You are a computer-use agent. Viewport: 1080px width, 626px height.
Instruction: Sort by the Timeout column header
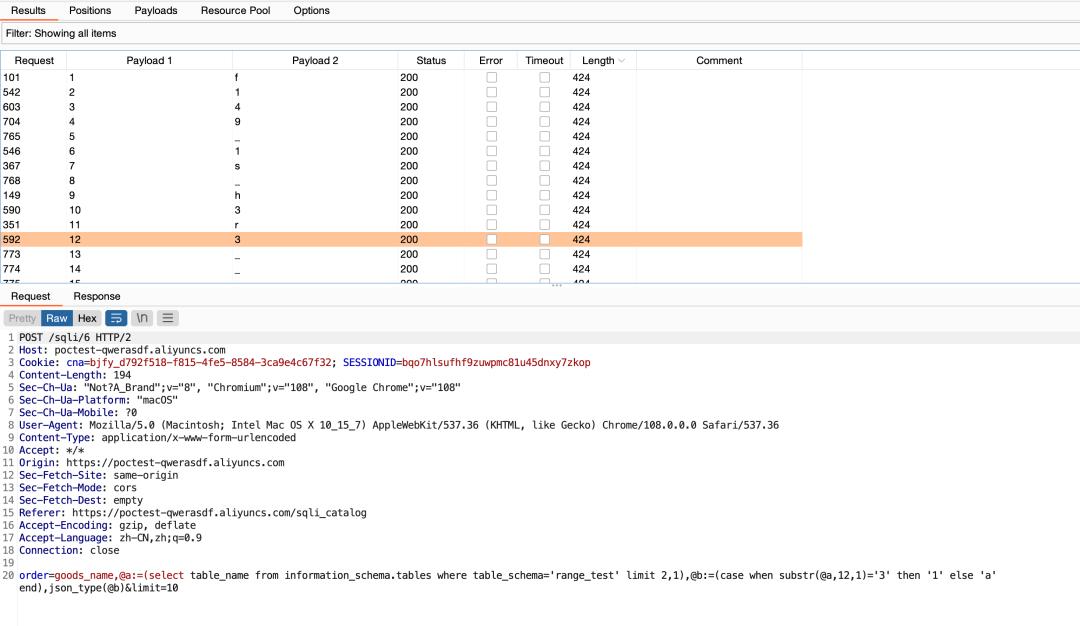click(x=544, y=61)
